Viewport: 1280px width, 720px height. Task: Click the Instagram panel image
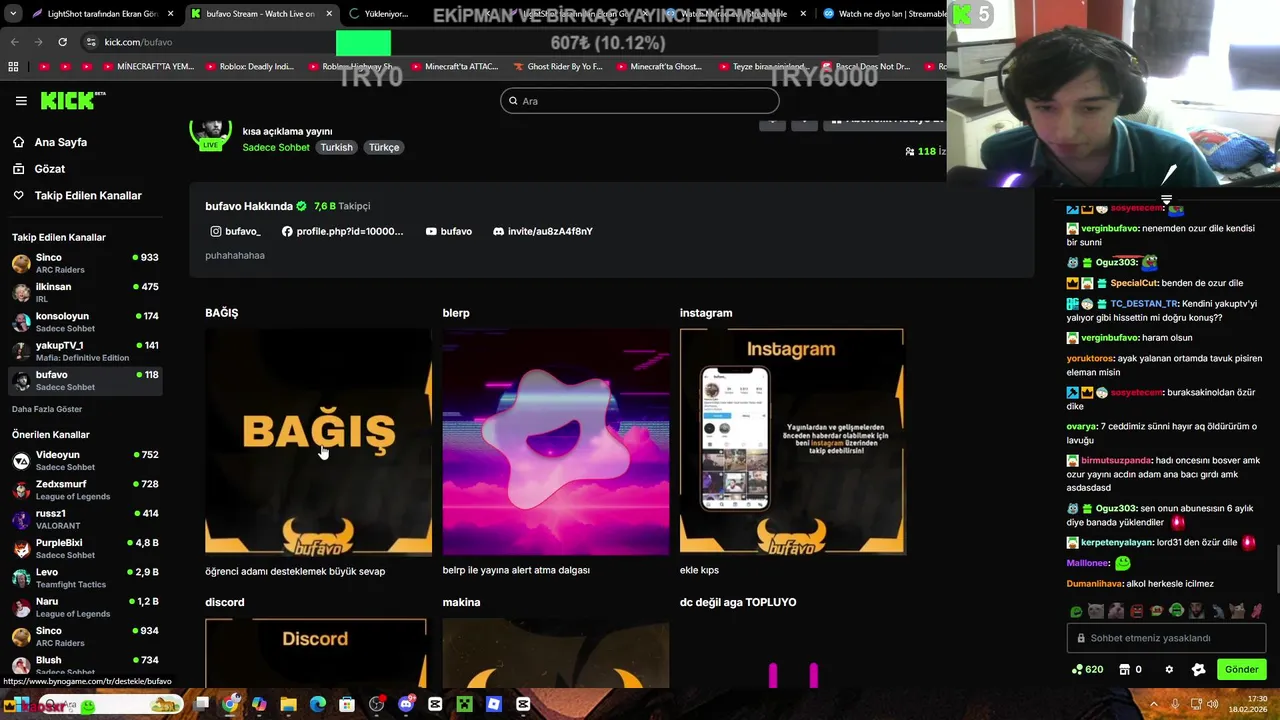pos(792,442)
